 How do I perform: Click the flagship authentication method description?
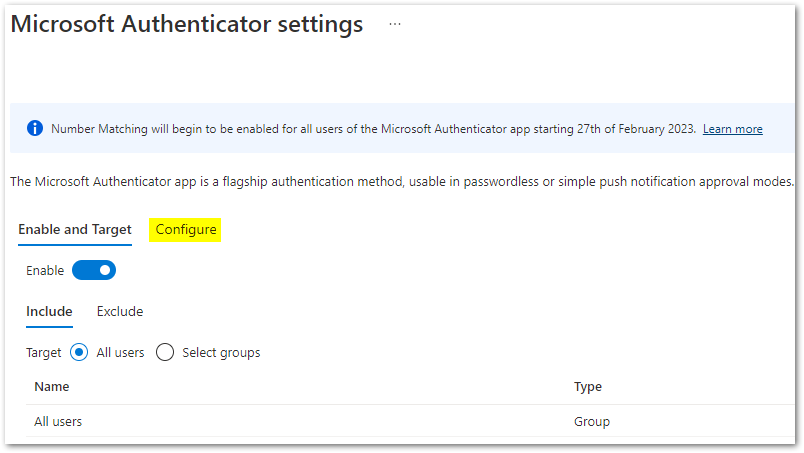(402, 182)
